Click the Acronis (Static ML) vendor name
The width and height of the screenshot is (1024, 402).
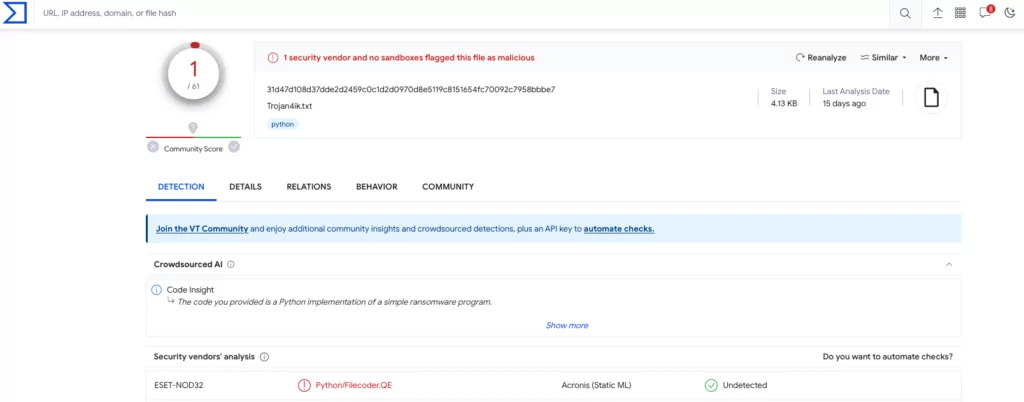pyautogui.click(x=596, y=385)
